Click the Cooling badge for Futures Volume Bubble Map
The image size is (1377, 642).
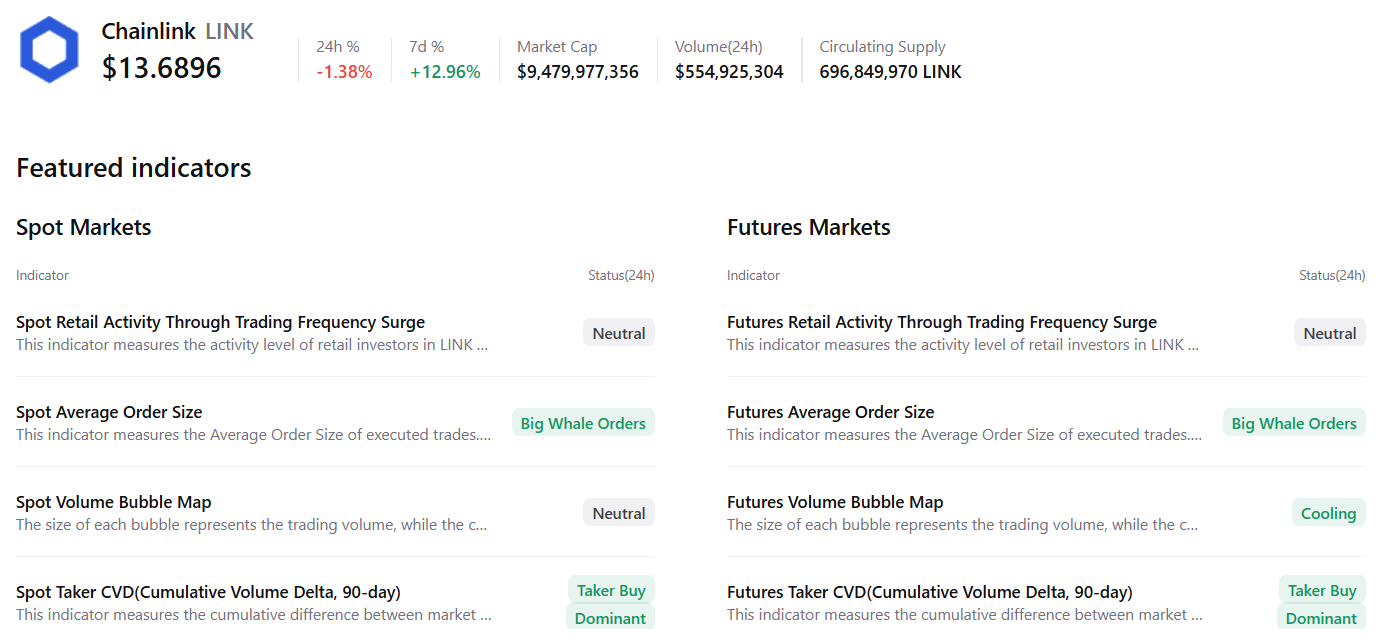tap(1328, 512)
